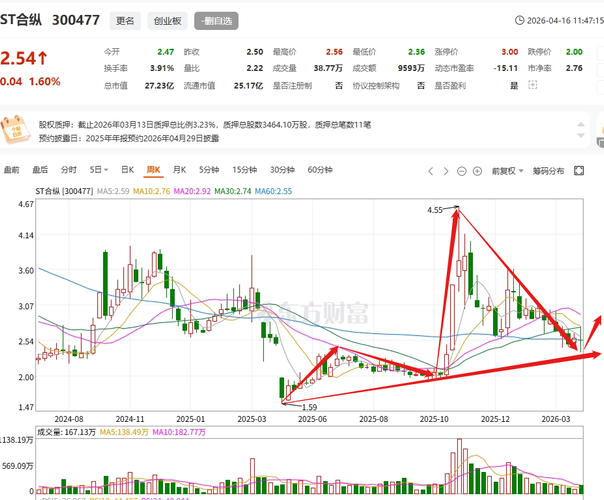The image size is (604, 500).
Task: Click the 1.59 low price marker
Action: click(x=309, y=407)
